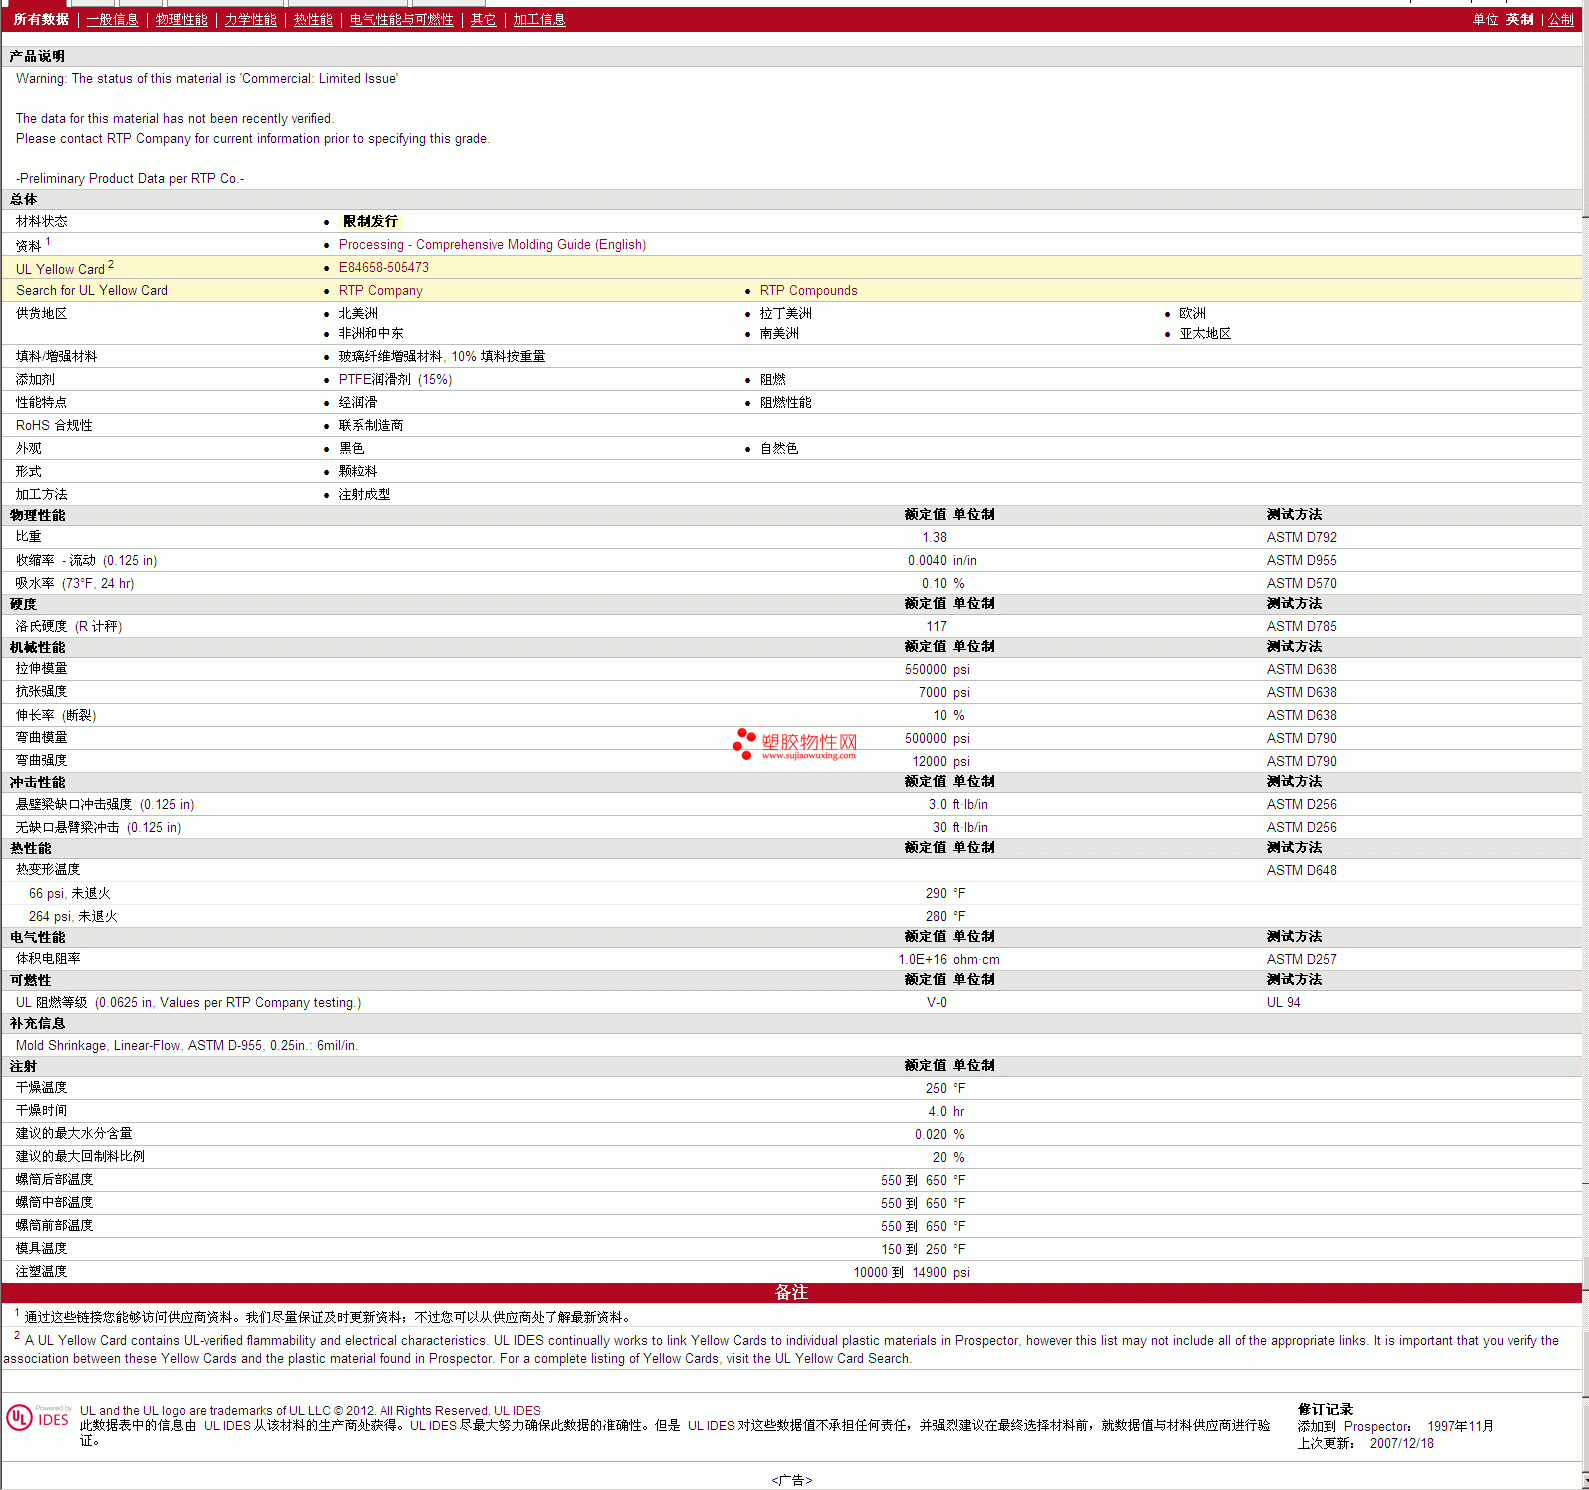Click ASTM D785 test method

(x=1301, y=627)
